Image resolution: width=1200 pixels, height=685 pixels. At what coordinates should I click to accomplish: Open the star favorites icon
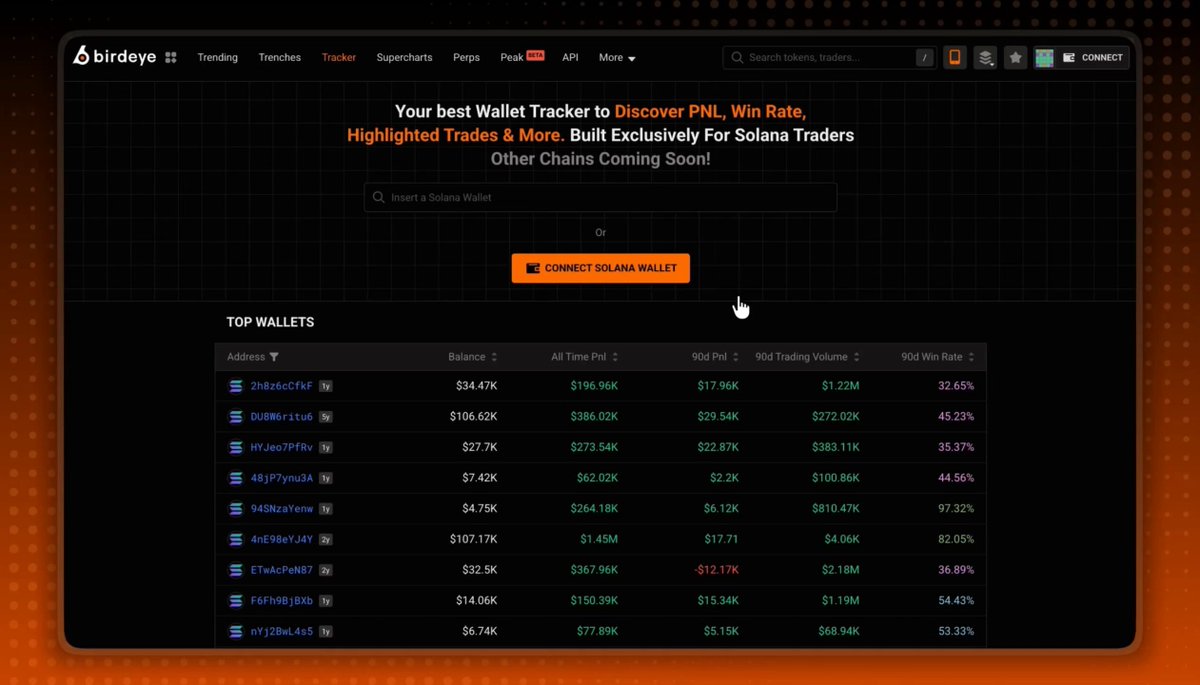(1016, 58)
